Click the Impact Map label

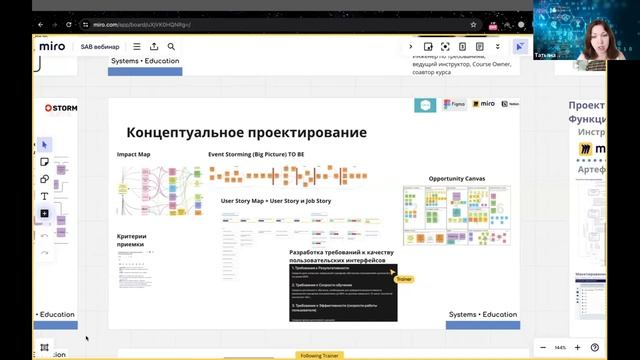(x=133, y=154)
